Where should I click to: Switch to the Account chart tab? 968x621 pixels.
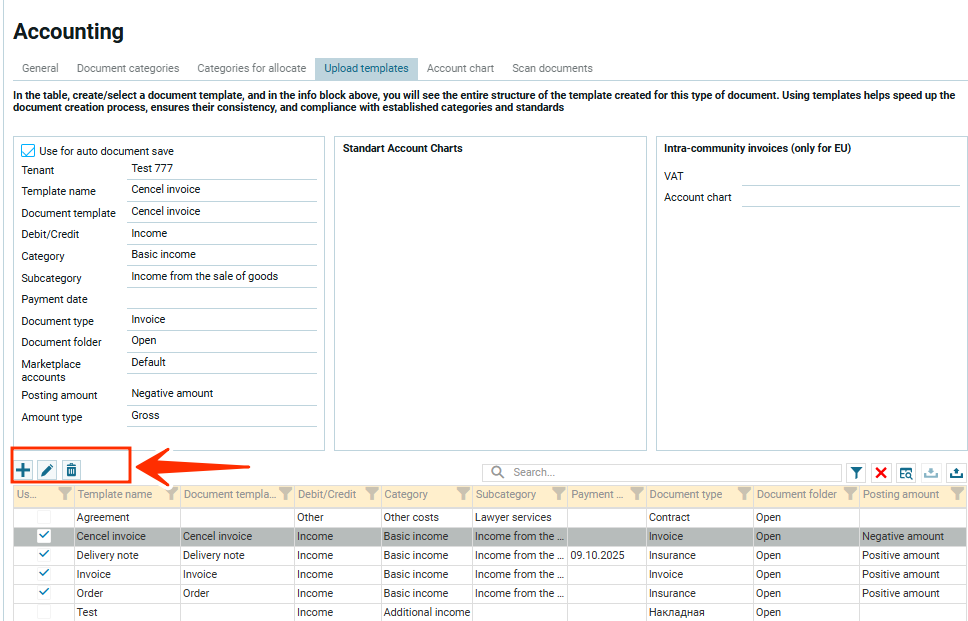[x=460, y=69]
